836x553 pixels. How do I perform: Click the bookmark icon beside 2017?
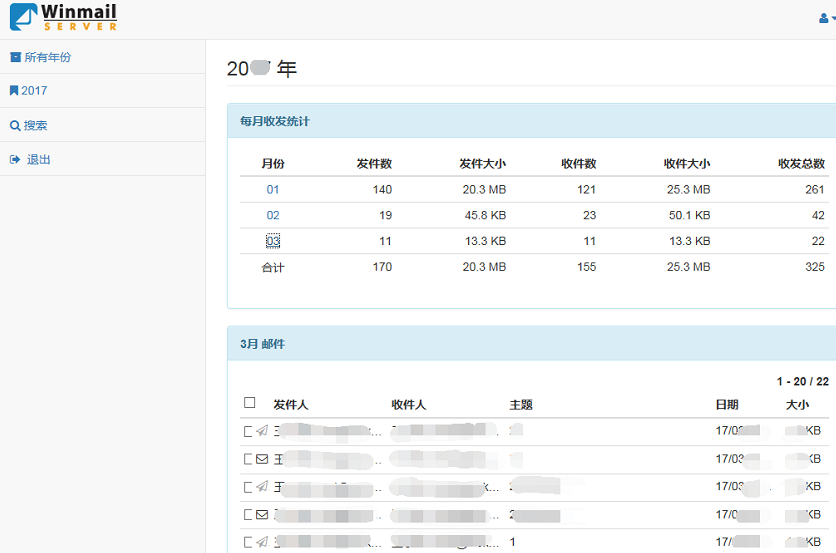point(14,91)
